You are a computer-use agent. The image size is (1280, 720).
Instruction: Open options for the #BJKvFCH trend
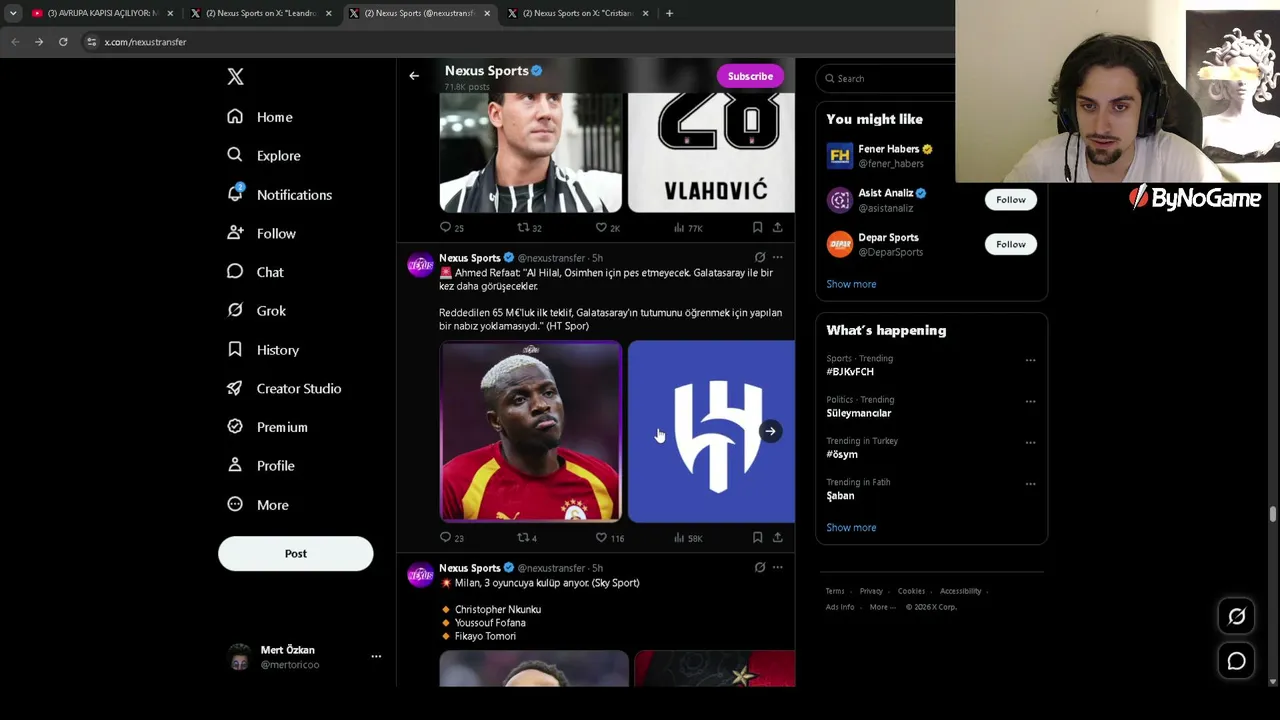(1030, 360)
